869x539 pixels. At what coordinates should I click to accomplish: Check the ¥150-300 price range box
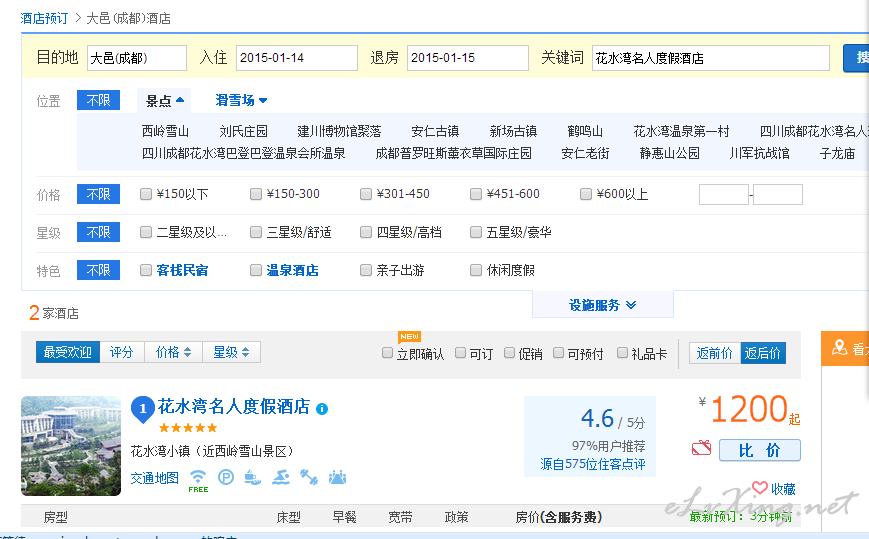[x=257, y=194]
